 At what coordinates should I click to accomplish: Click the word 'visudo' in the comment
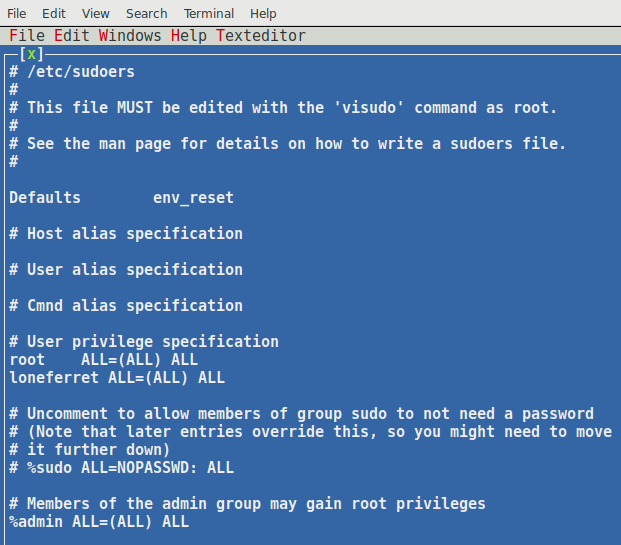point(369,108)
